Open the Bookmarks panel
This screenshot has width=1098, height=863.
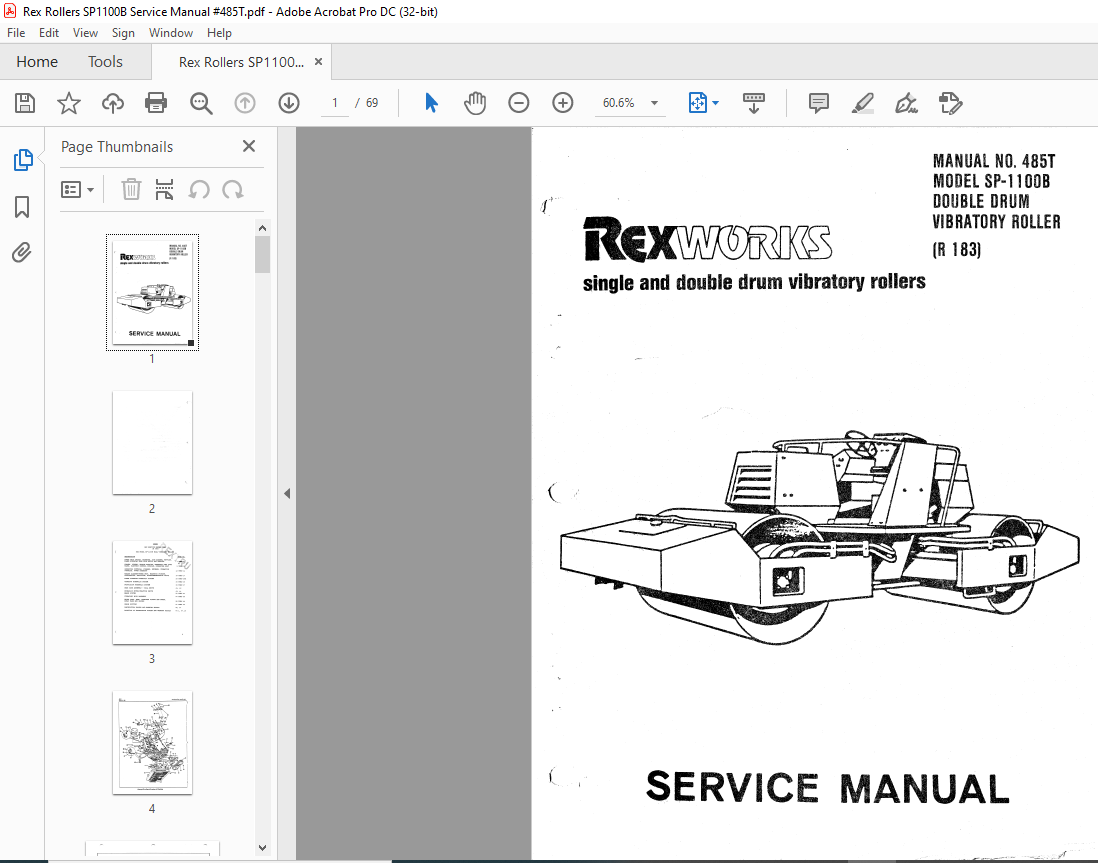[22, 207]
